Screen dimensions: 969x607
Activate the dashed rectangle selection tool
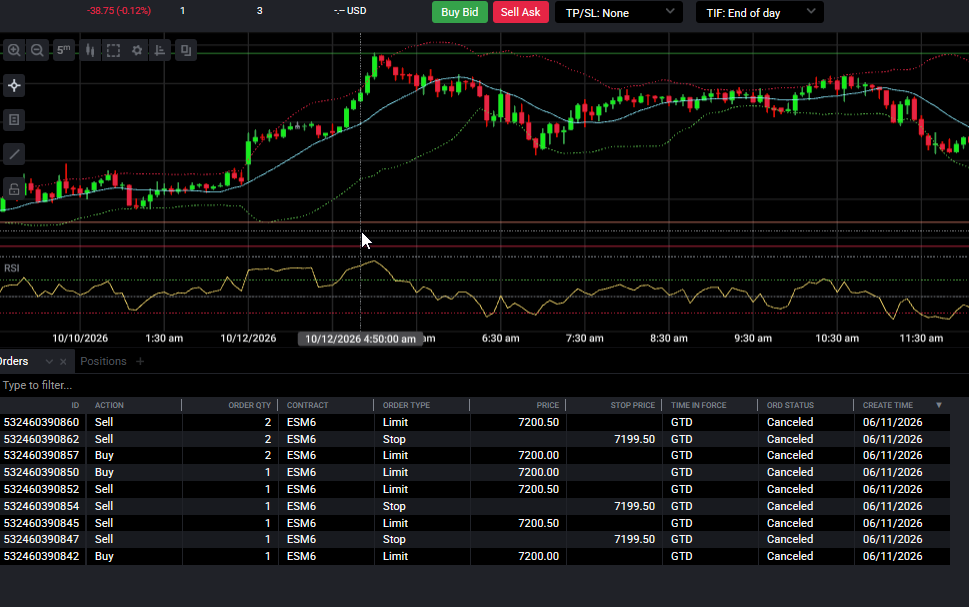coord(114,50)
